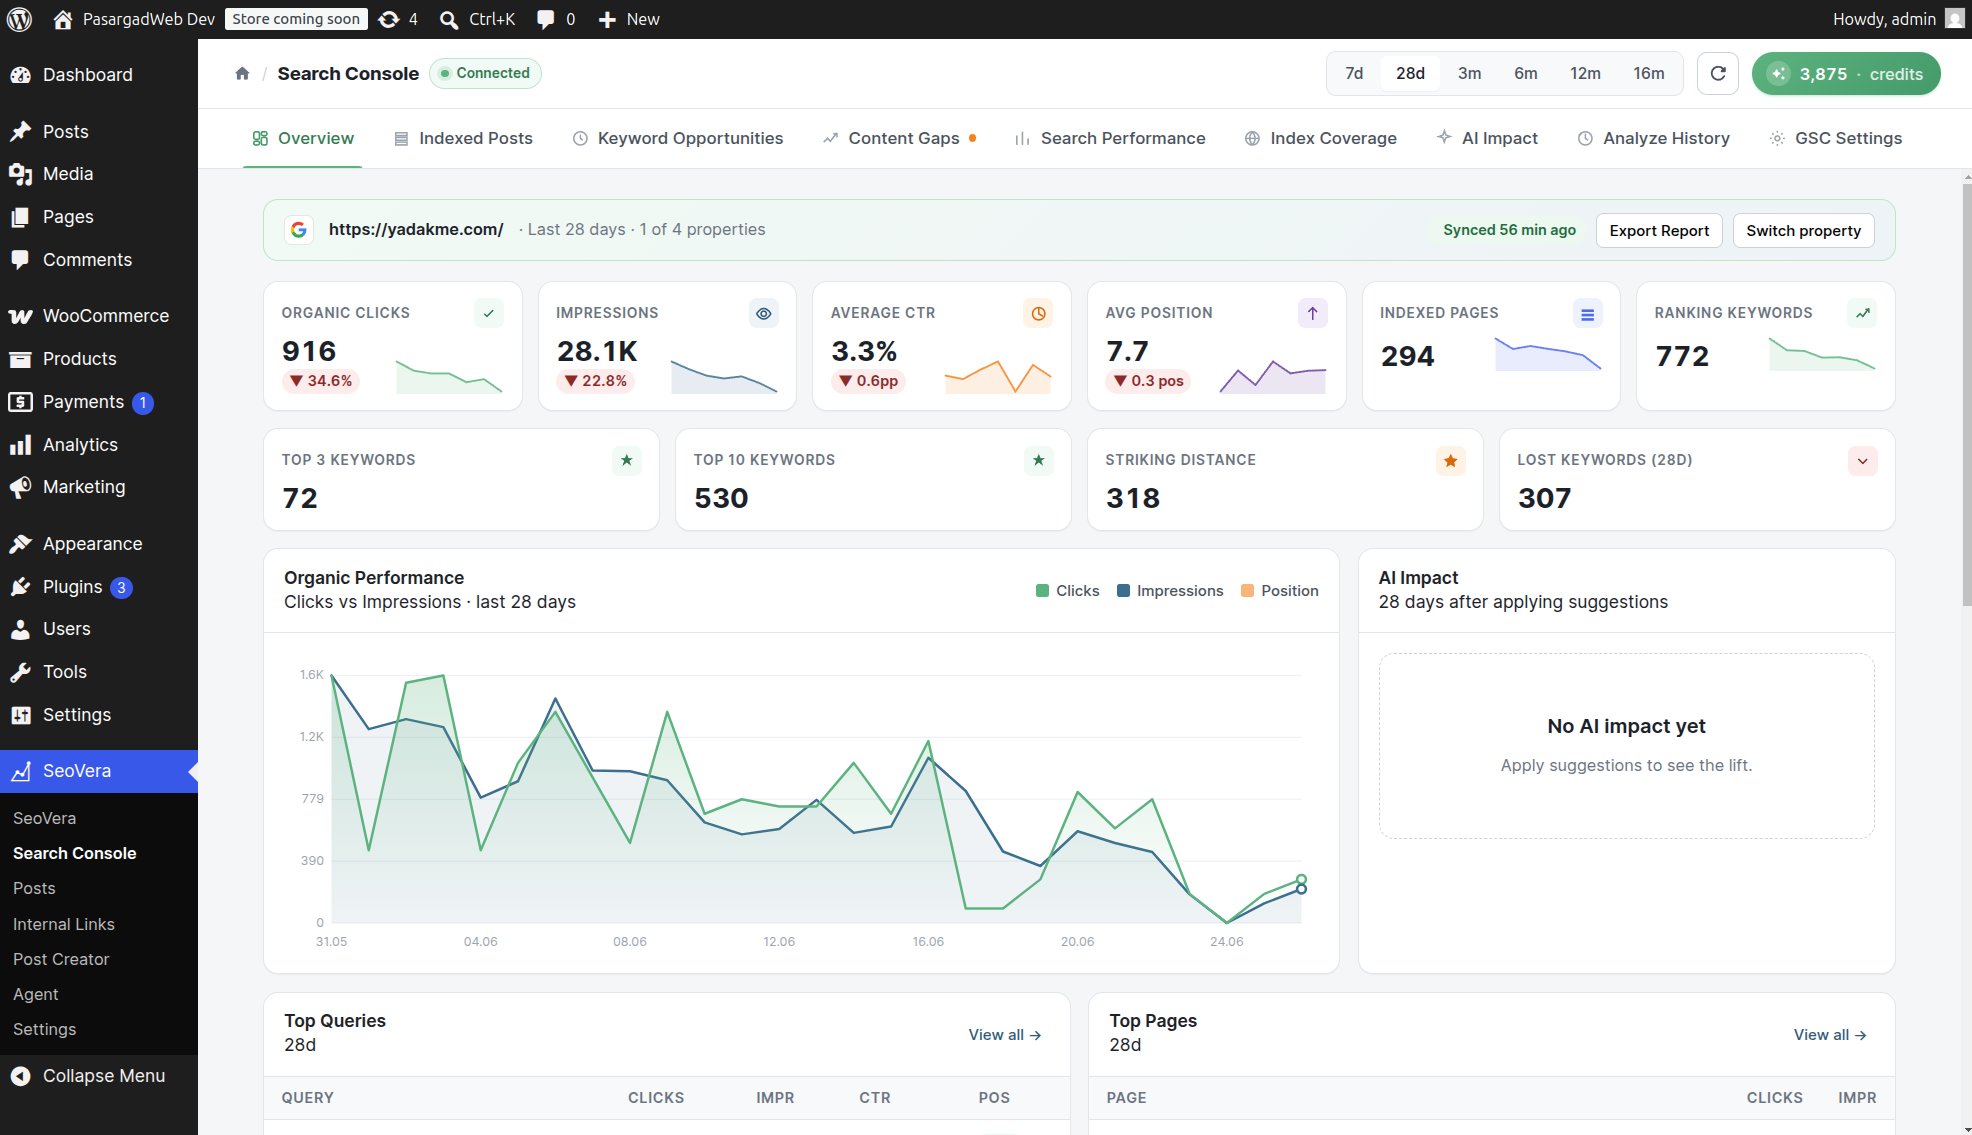Click View all in Top Pages
The width and height of the screenshot is (1972, 1135).
(1830, 1035)
